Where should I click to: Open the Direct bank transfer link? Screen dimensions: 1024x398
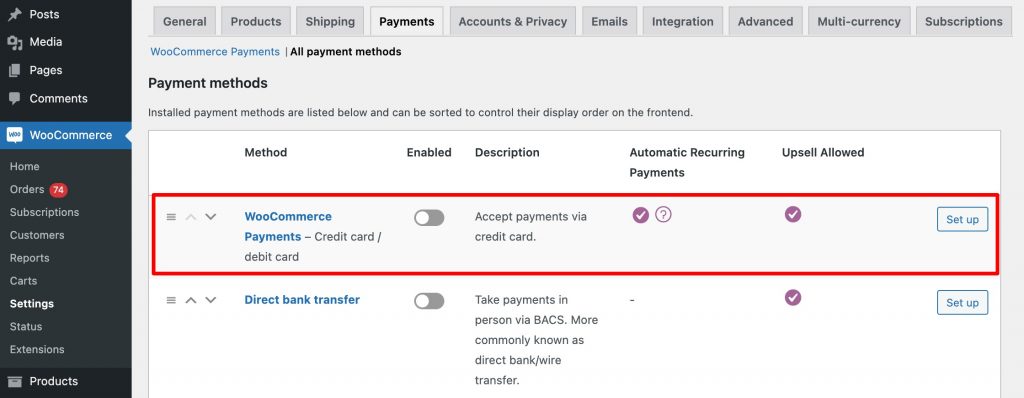(x=302, y=300)
